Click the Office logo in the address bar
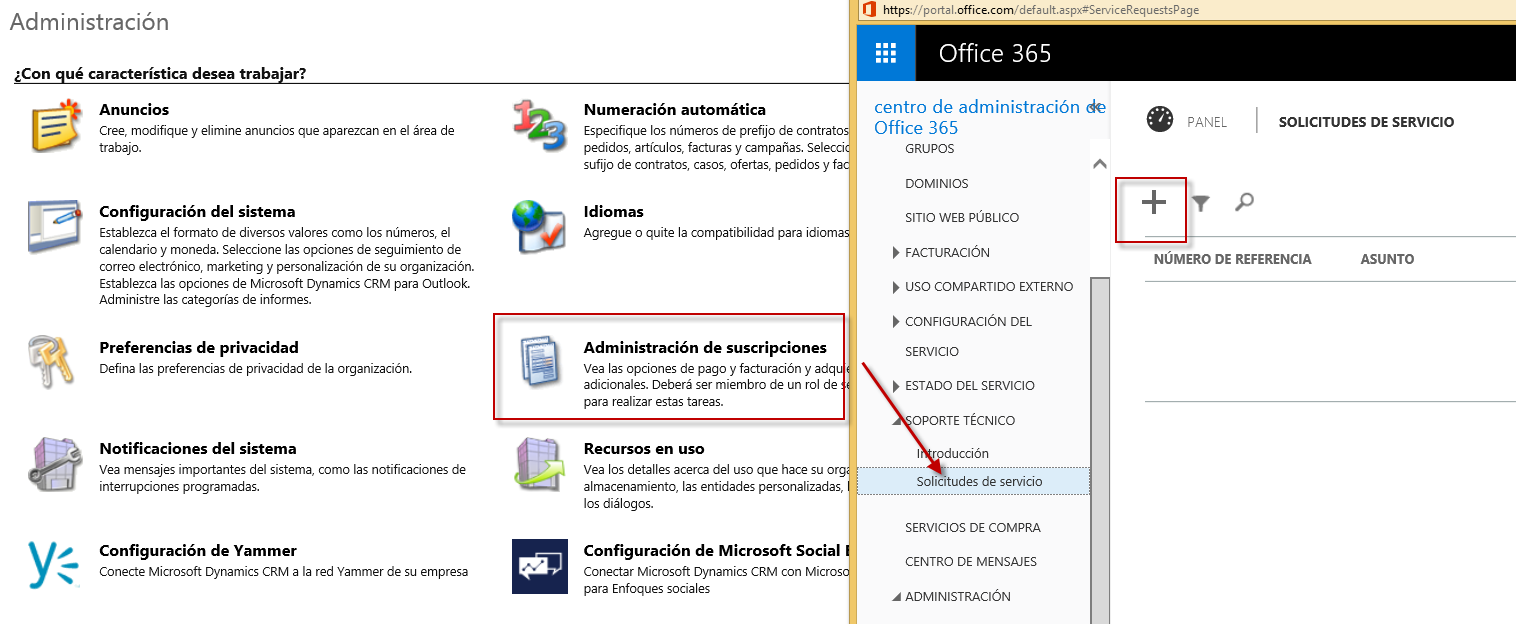 pyautogui.click(x=869, y=9)
